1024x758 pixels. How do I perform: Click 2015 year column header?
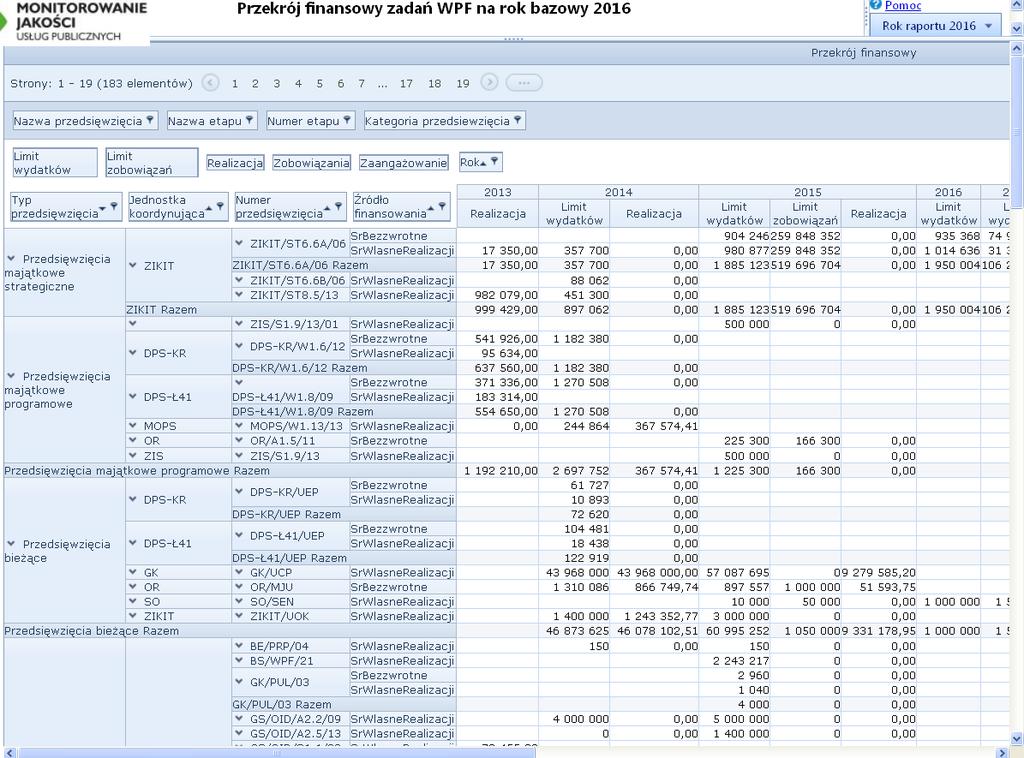[807, 192]
